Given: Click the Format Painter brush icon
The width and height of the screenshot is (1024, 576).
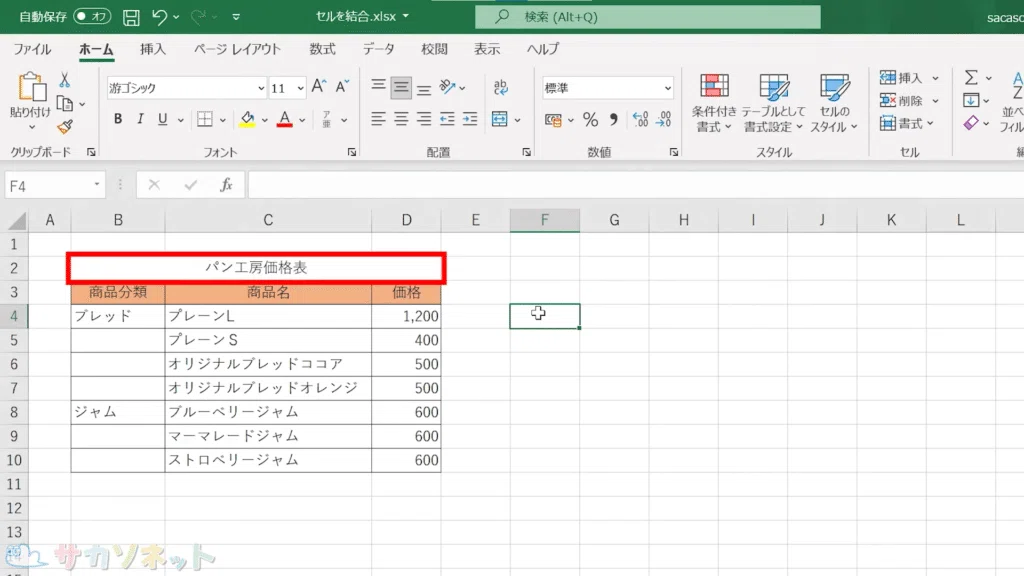Looking at the screenshot, I should tap(64, 127).
